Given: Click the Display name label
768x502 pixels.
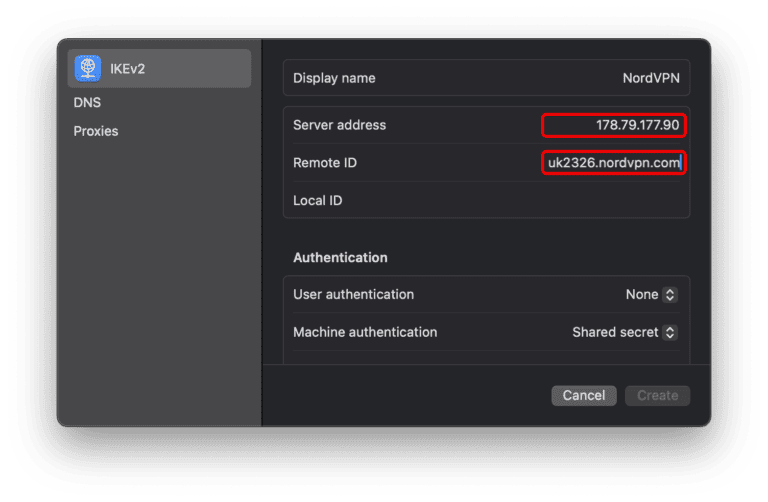Looking at the screenshot, I should click(x=334, y=78).
